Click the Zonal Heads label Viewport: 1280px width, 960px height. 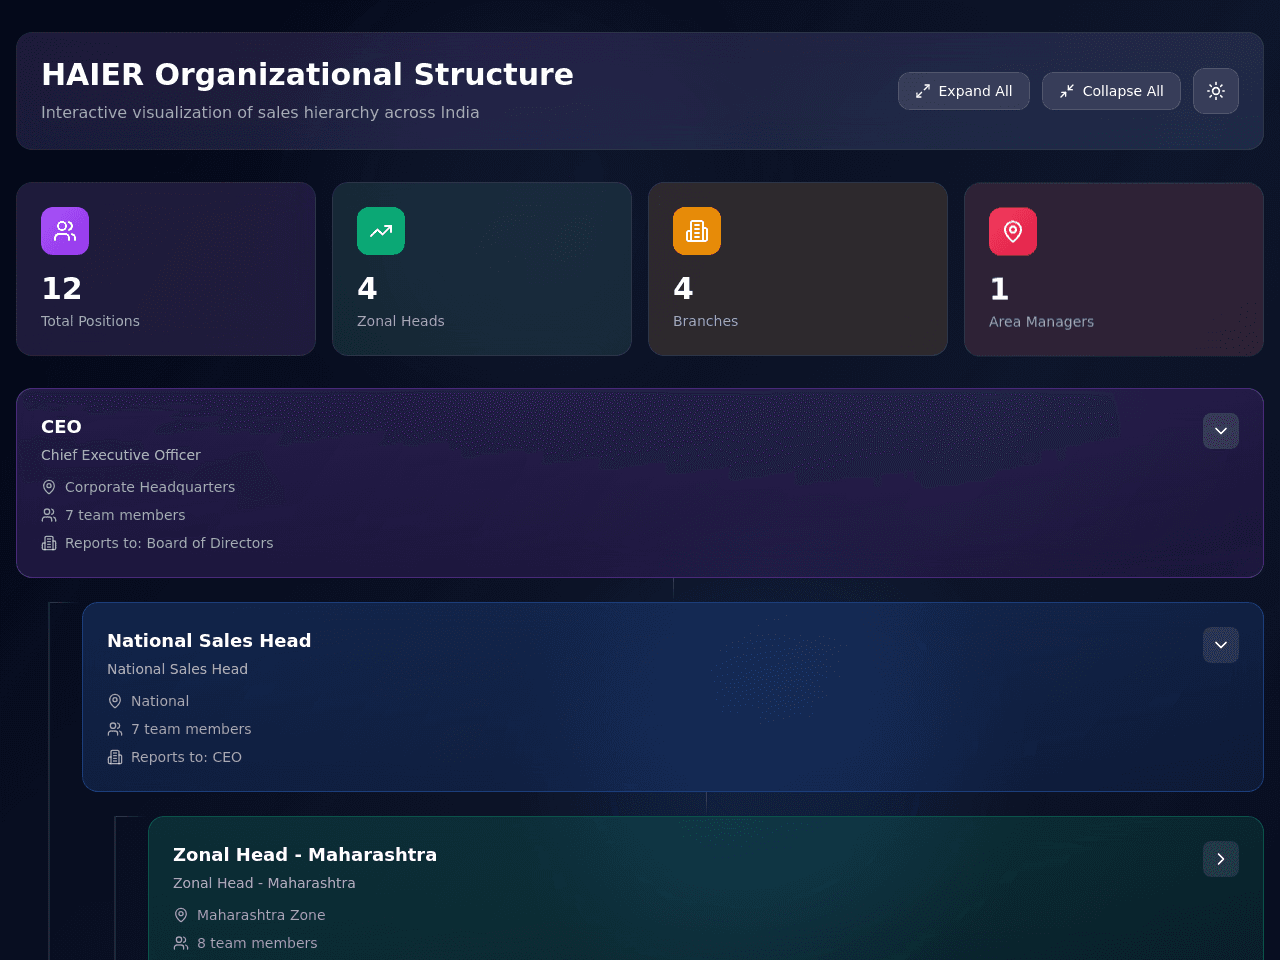pos(401,321)
